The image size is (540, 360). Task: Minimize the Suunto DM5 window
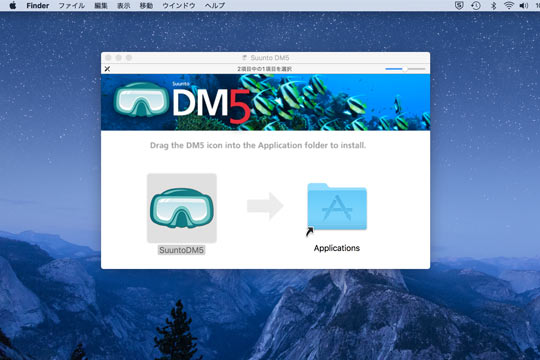pos(118,58)
